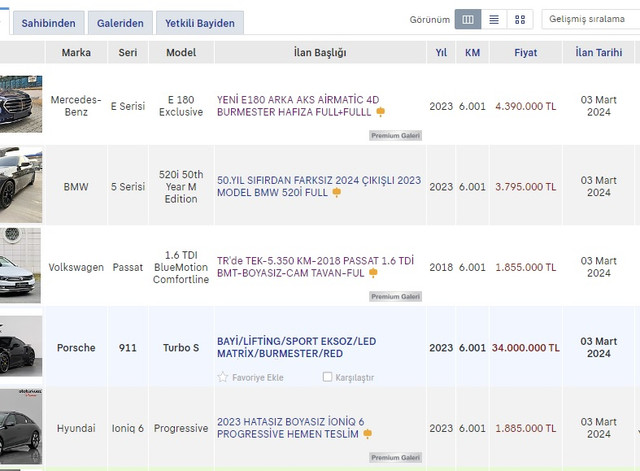Click the Seri column header
The width and height of the screenshot is (640, 471).
[128, 52]
